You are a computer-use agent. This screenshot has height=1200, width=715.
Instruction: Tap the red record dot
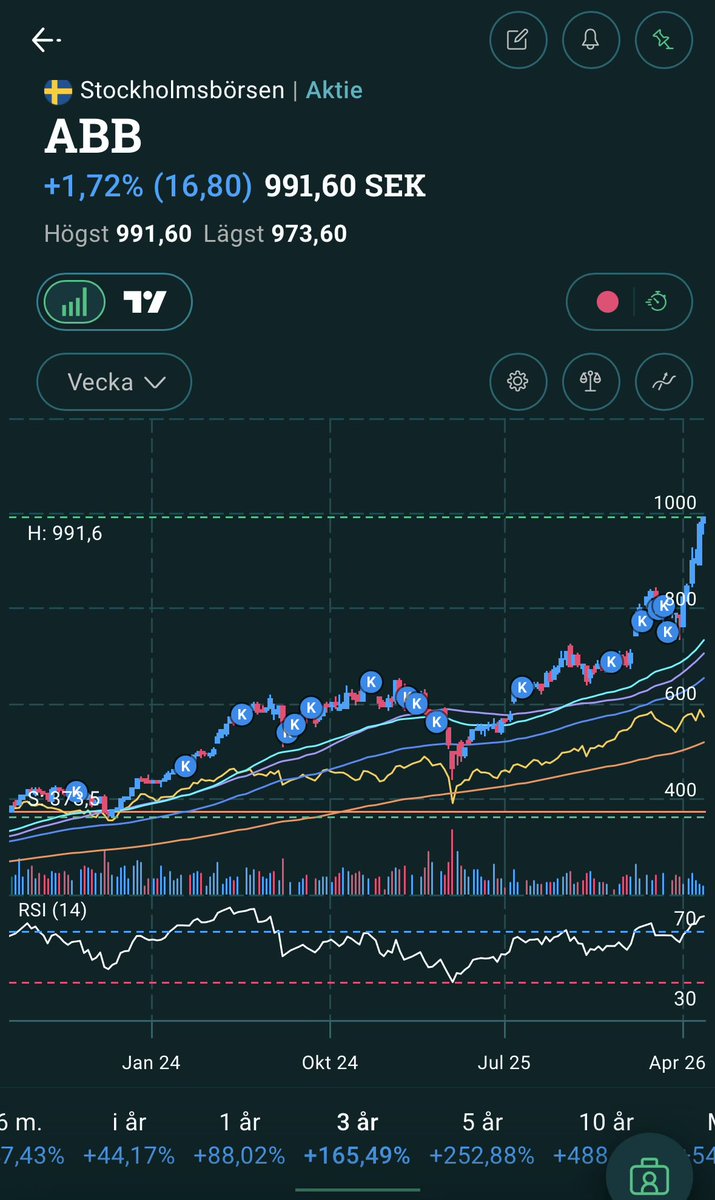click(x=607, y=301)
